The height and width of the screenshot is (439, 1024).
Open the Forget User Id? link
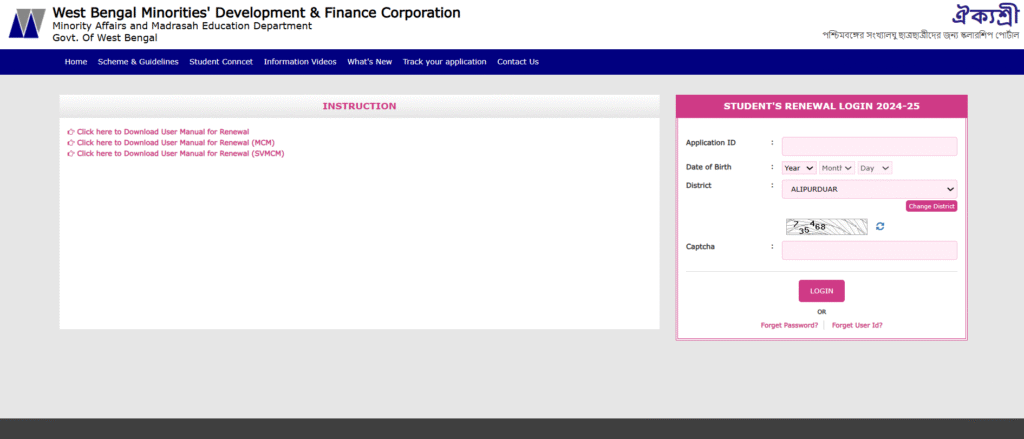pyautogui.click(x=857, y=325)
